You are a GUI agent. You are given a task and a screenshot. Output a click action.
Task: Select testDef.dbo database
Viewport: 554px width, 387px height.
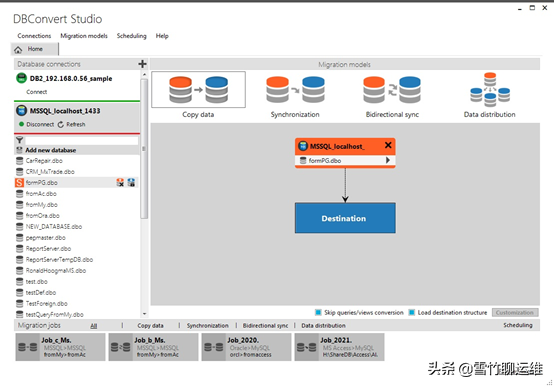coord(41,293)
